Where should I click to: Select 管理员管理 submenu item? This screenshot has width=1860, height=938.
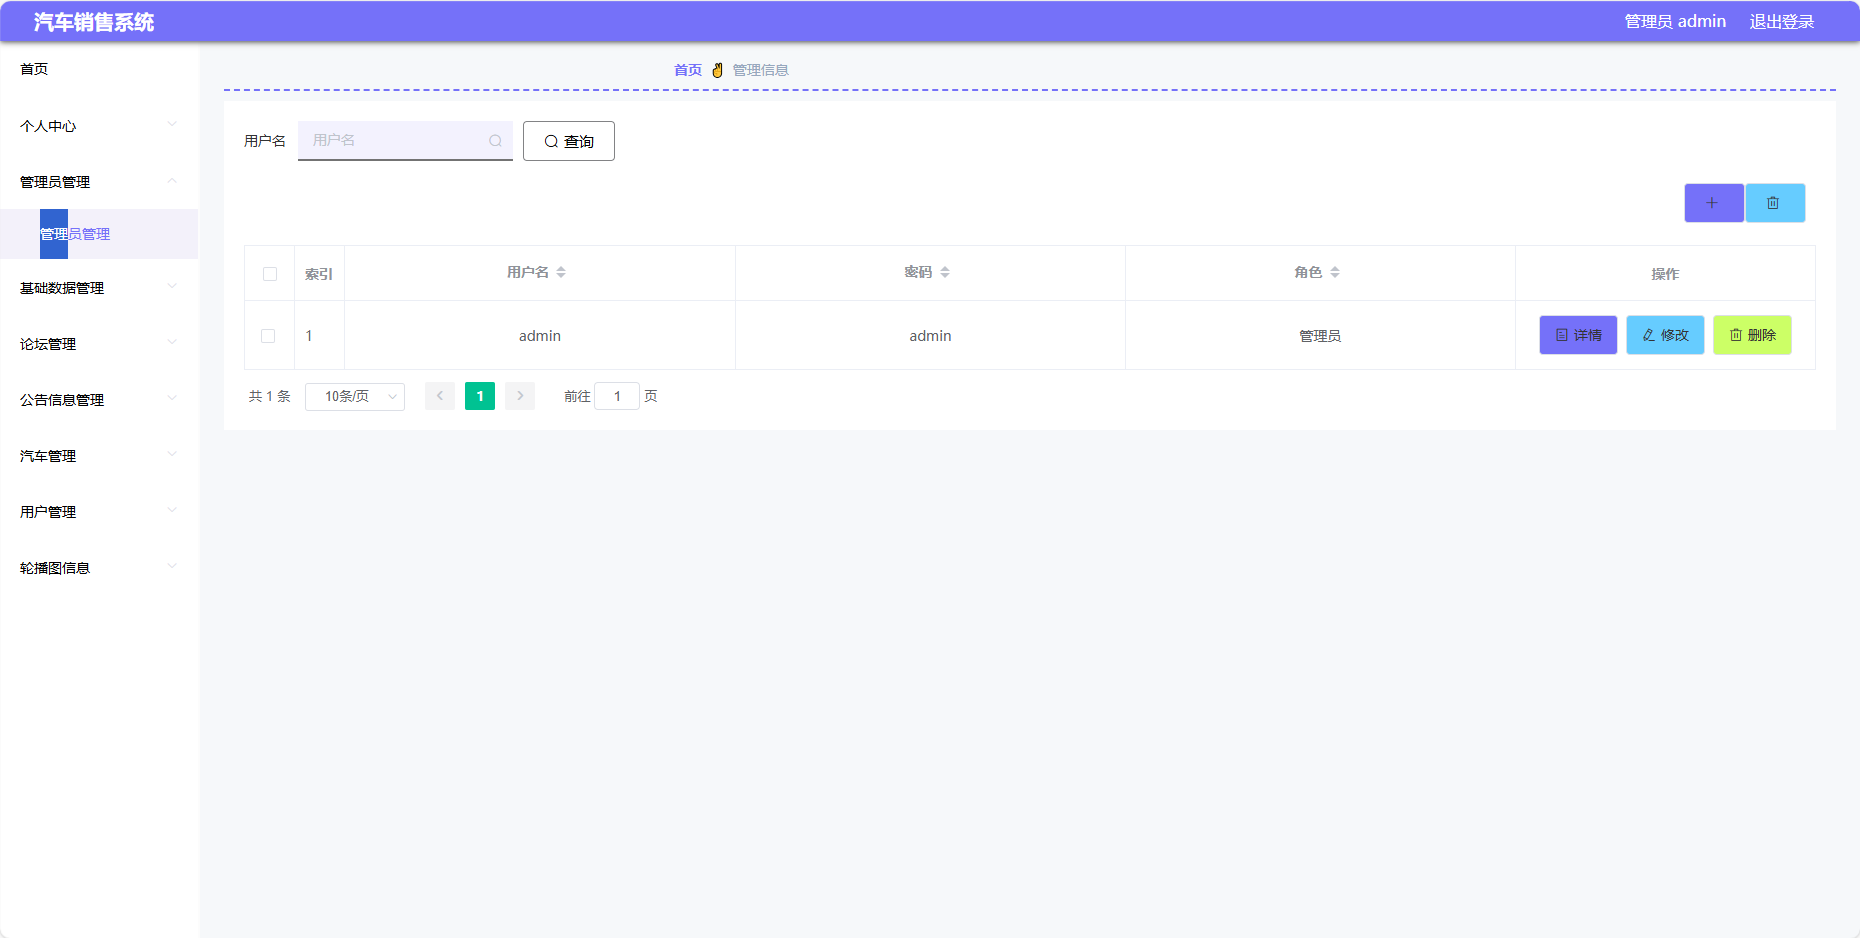click(x=99, y=234)
